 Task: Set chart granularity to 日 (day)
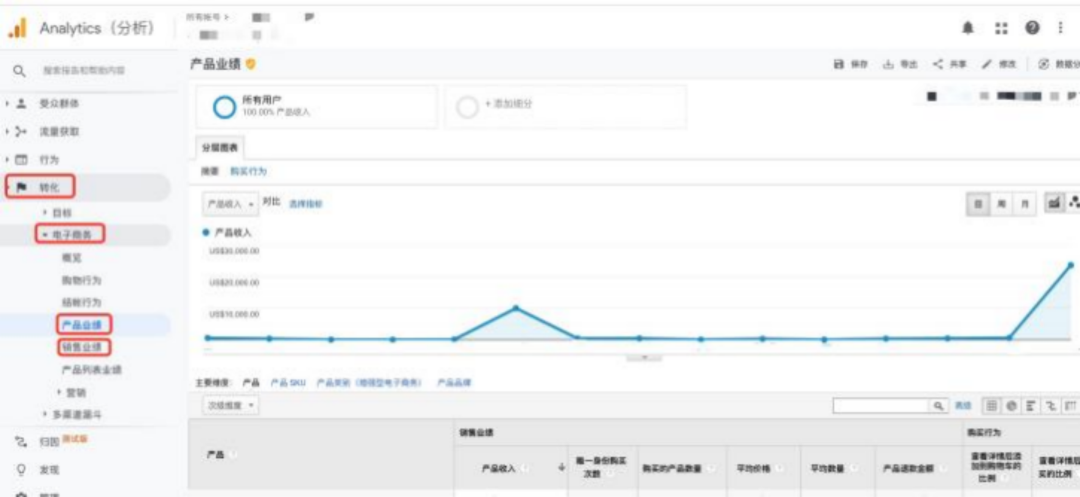click(979, 204)
